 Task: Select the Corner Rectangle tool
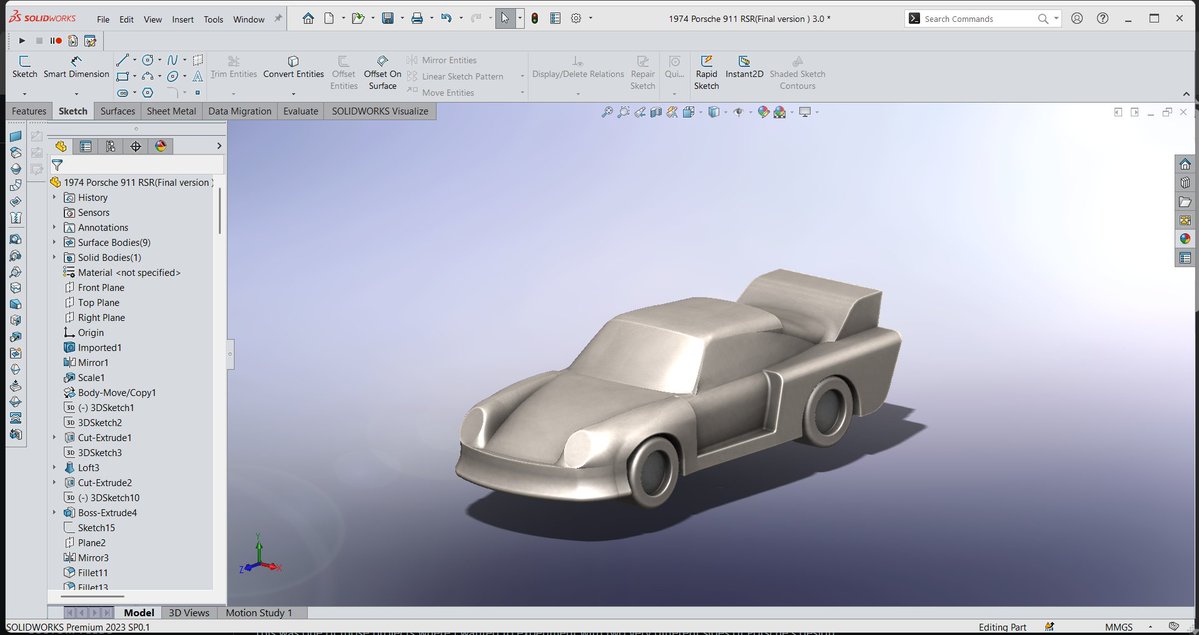pyautogui.click(x=122, y=76)
